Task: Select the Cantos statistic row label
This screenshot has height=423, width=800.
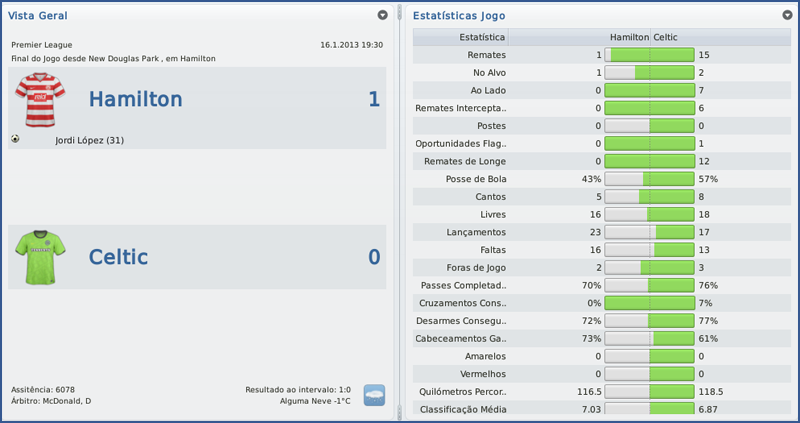Action: tap(489, 197)
